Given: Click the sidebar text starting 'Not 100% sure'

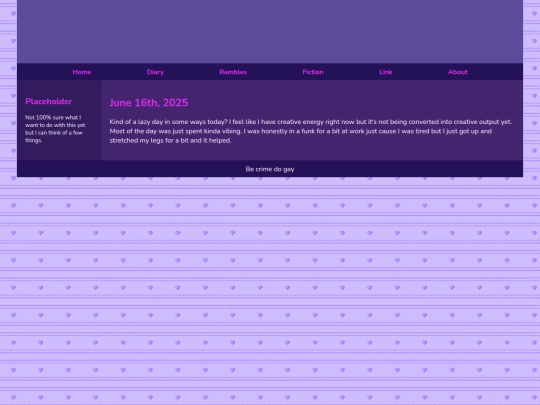Looking at the screenshot, I should 55,129.
